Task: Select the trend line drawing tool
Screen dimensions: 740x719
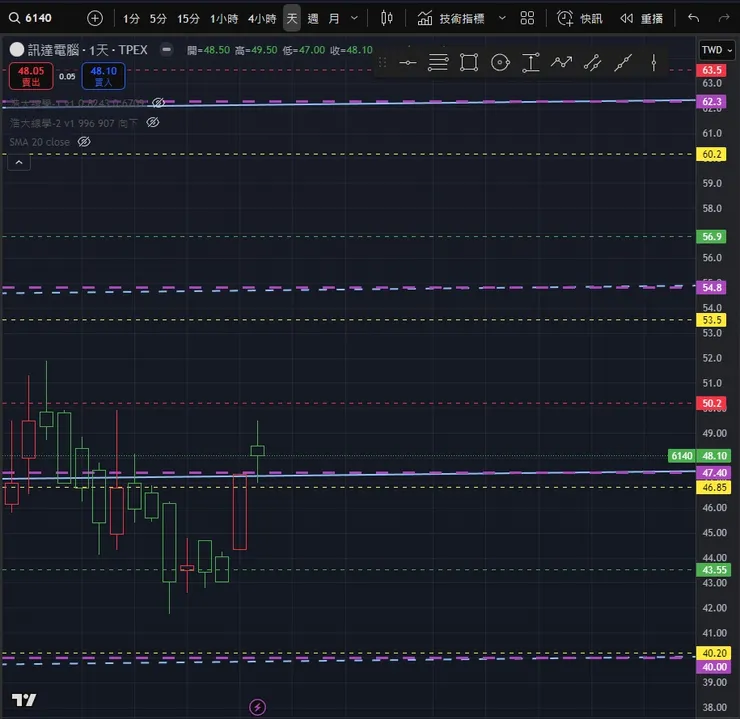Action: pyautogui.click(x=623, y=62)
